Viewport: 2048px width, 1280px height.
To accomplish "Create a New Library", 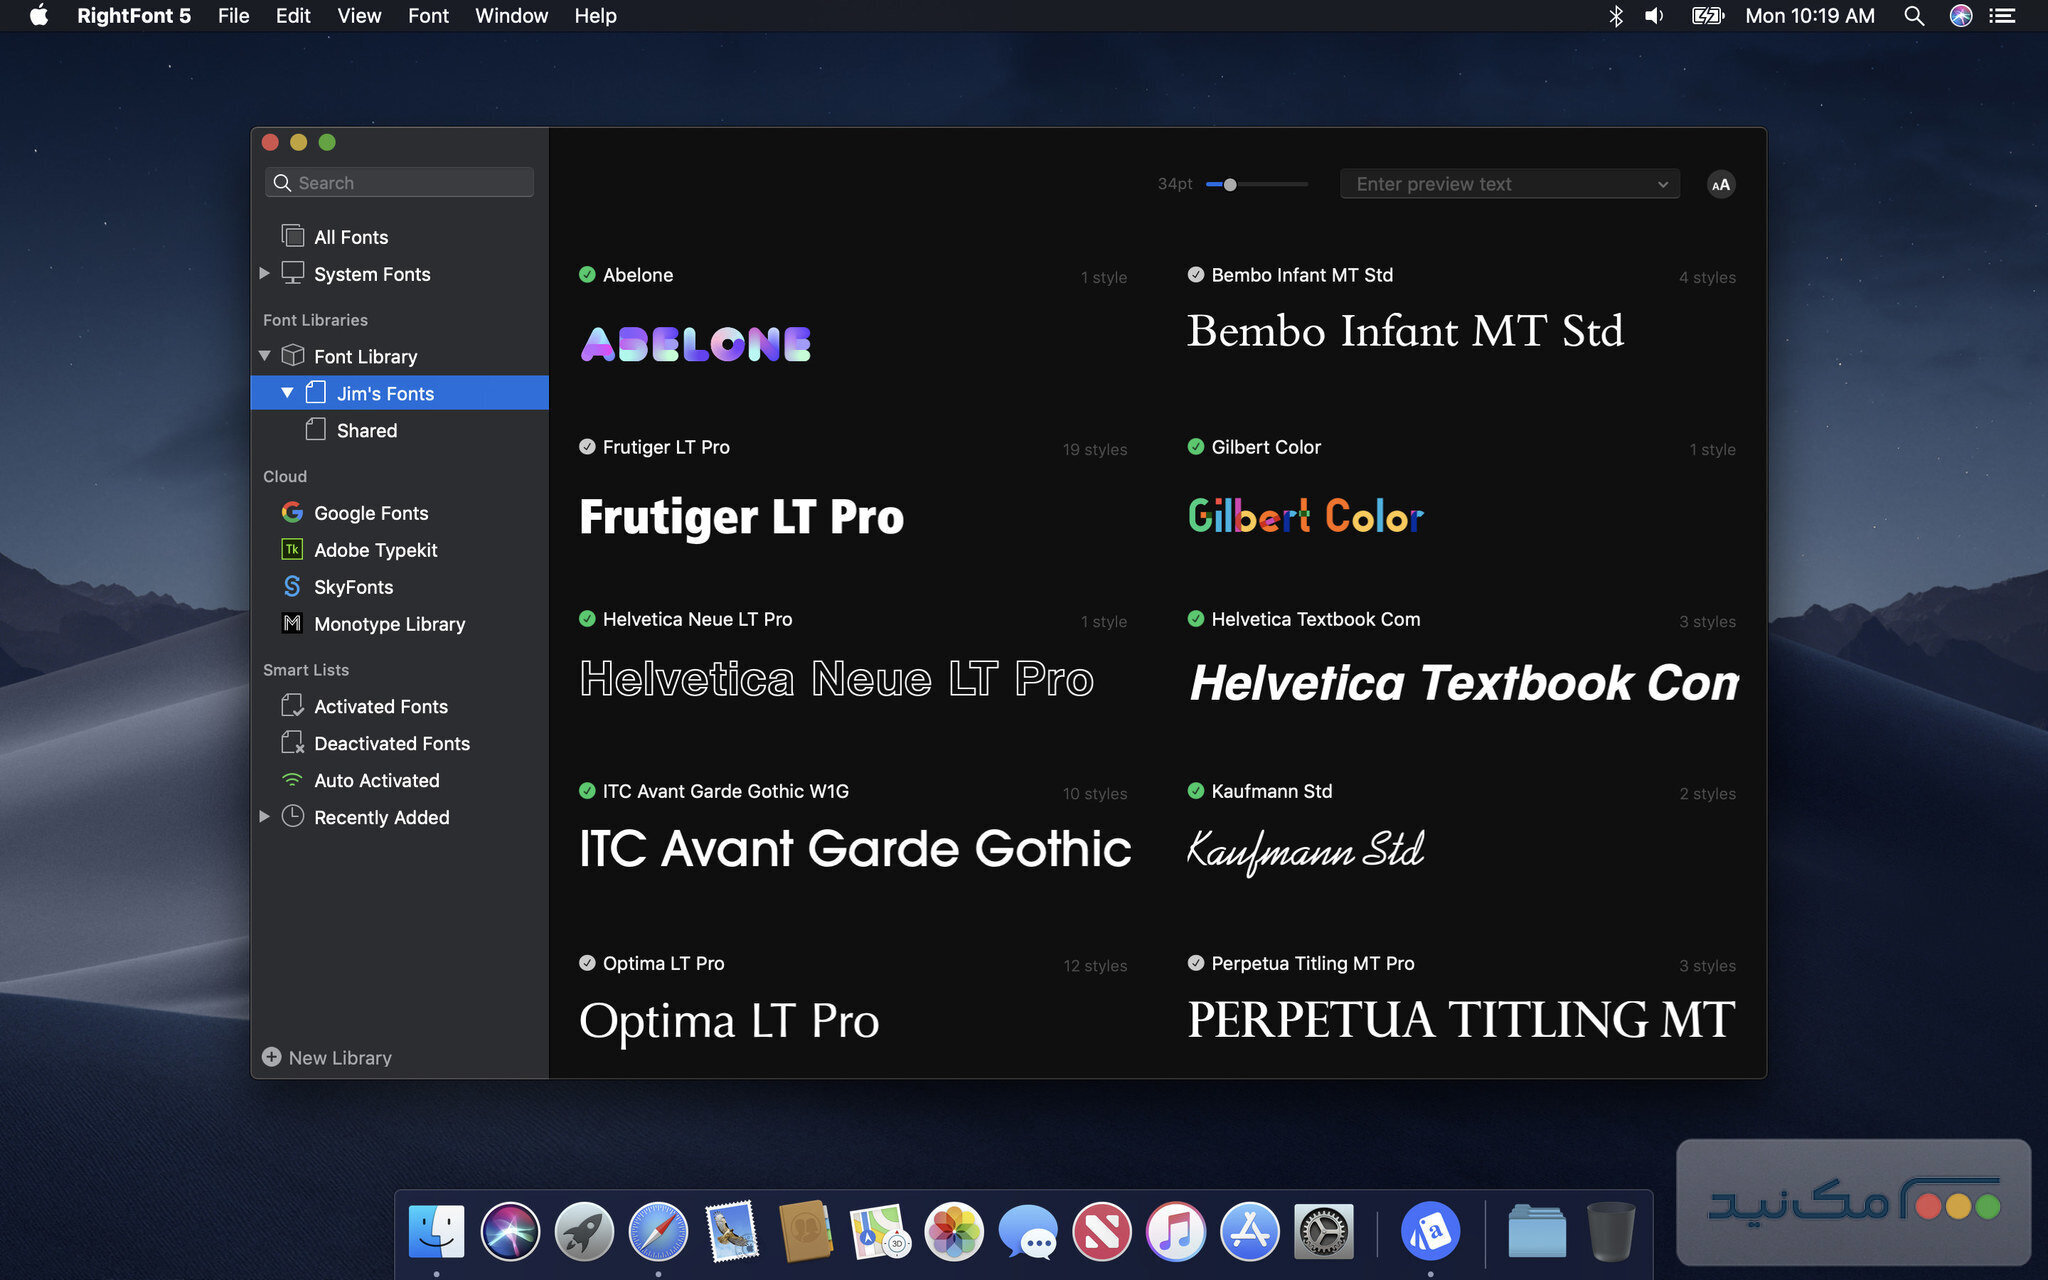I will coord(327,1057).
